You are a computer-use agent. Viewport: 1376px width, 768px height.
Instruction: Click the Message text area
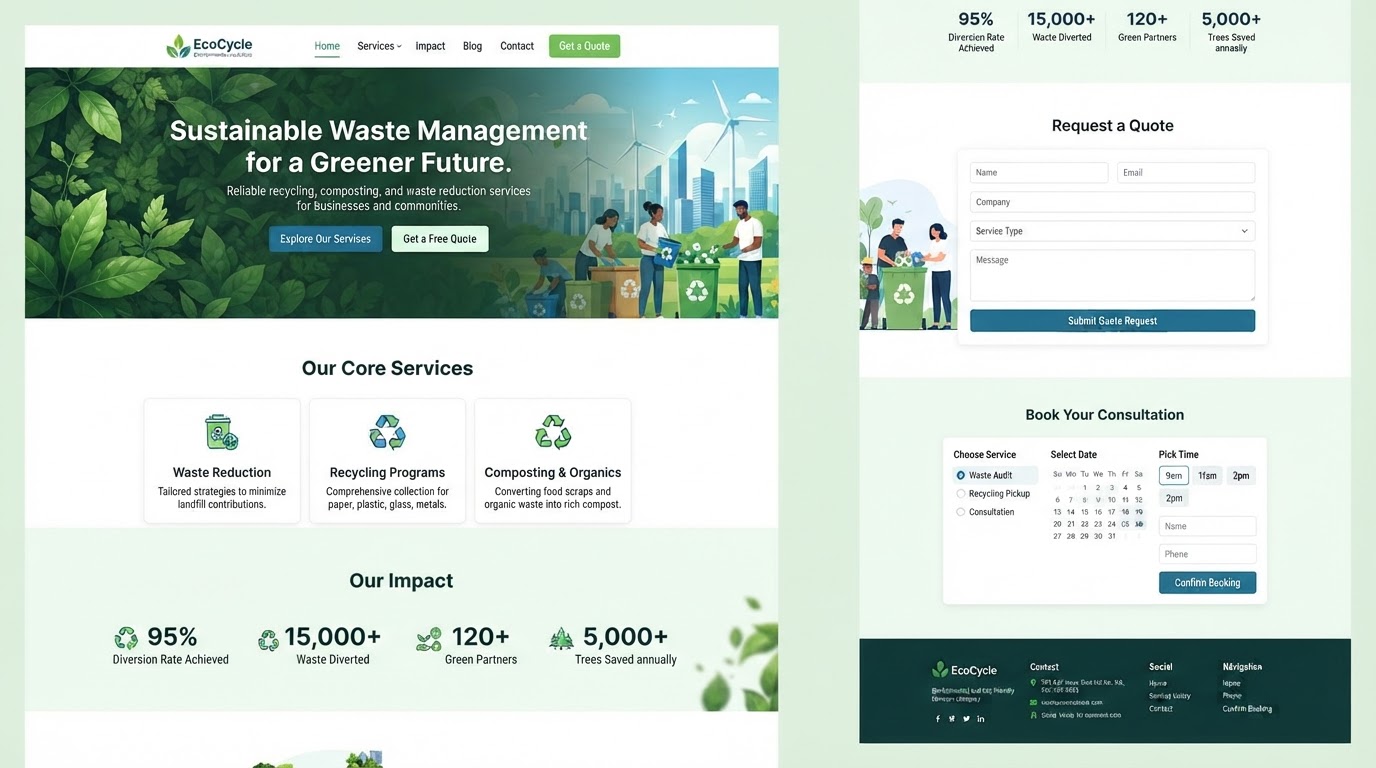(x=1112, y=275)
